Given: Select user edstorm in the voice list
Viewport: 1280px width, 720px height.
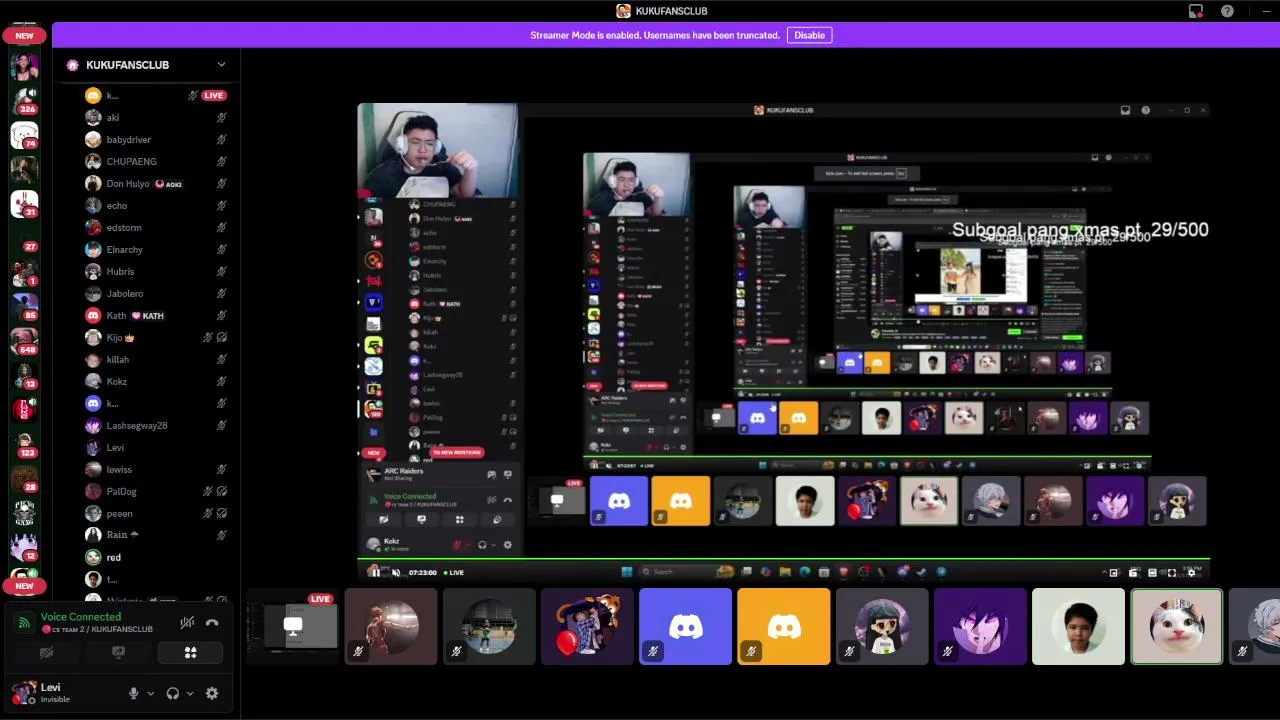Looking at the screenshot, I should click(x=156, y=227).
